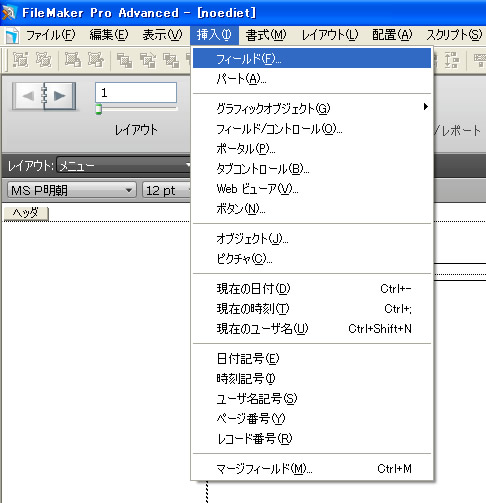Screen dimensions: 486x503
Task: Open the レイアウト: メニュー layout dropdown
Action: coord(123,165)
